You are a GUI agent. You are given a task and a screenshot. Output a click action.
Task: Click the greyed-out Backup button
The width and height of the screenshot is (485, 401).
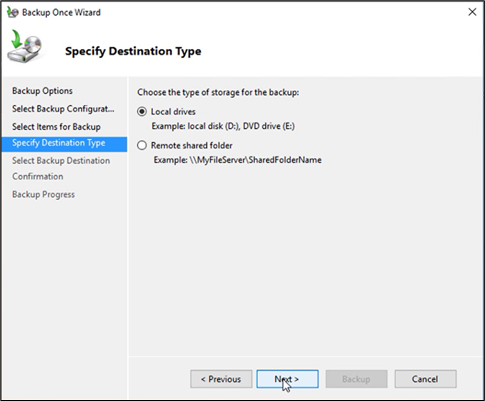pyautogui.click(x=356, y=379)
